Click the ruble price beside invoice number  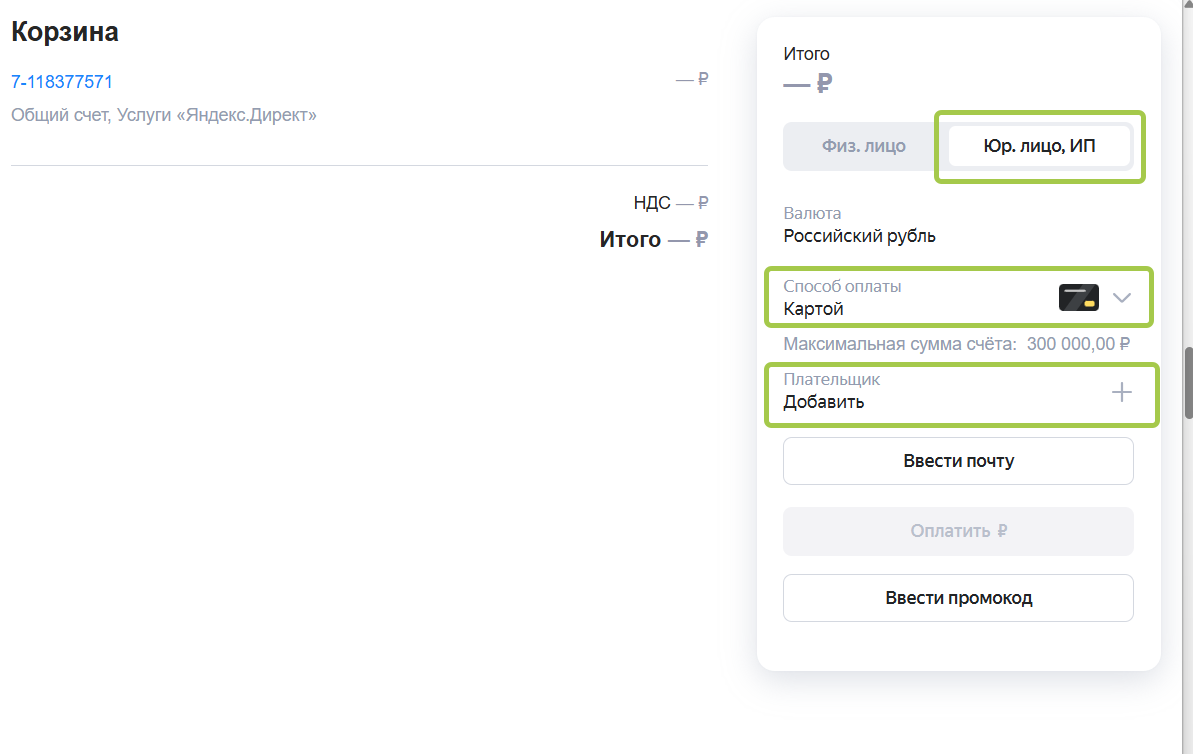692,80
